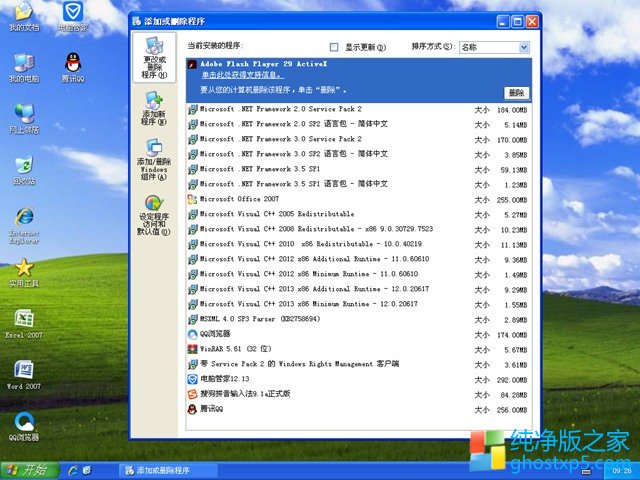Select .NET Framework 2.0 SP2 语言包 row
This screenshot has width=640, height=480.
coord(358,124)
